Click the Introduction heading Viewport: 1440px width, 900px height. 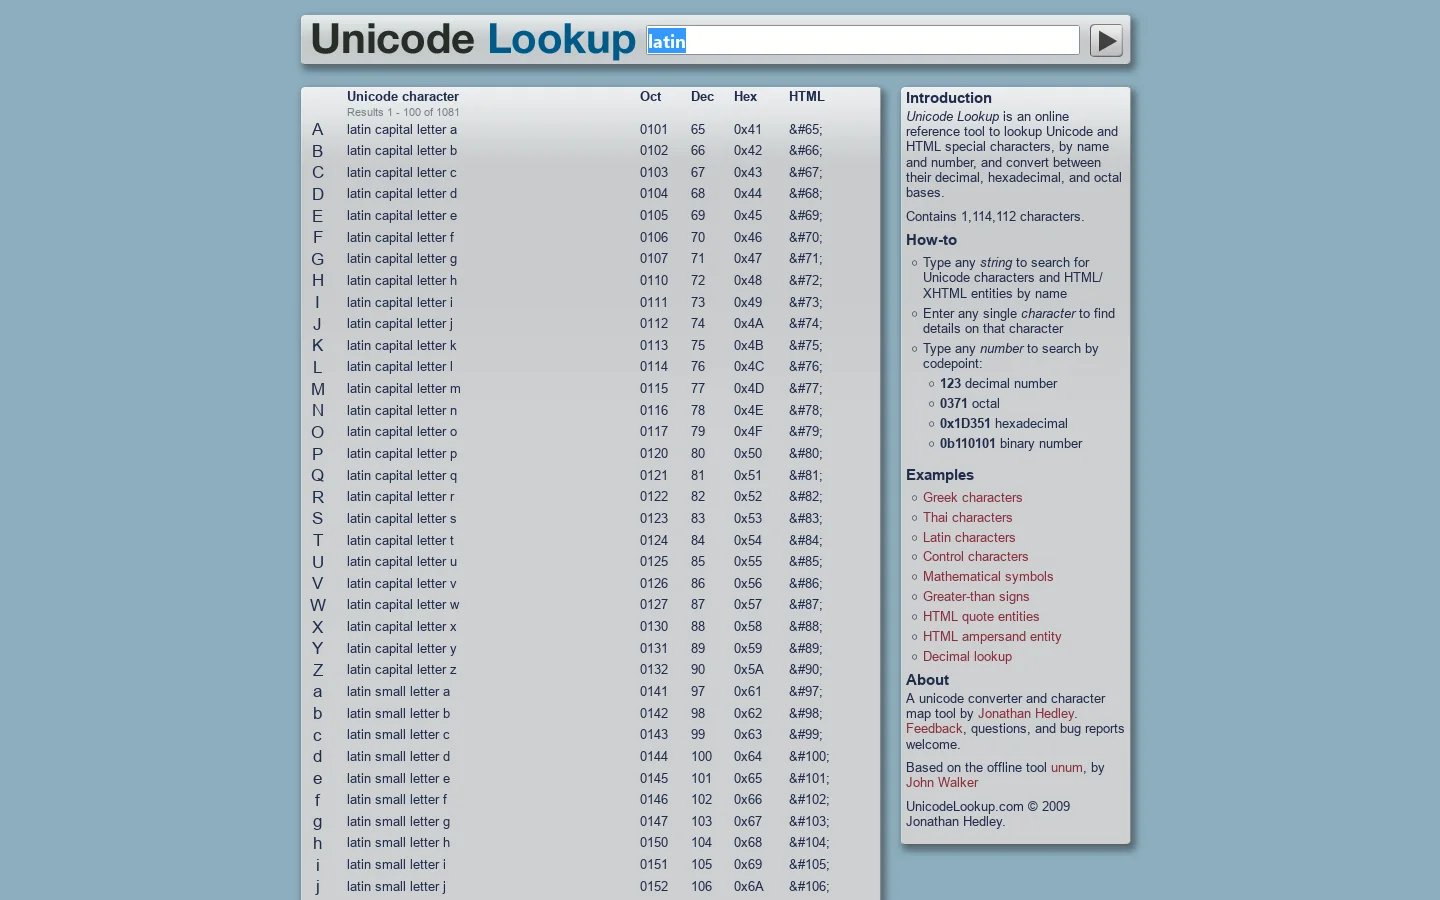pyautogui.click(x=949, y=98)
